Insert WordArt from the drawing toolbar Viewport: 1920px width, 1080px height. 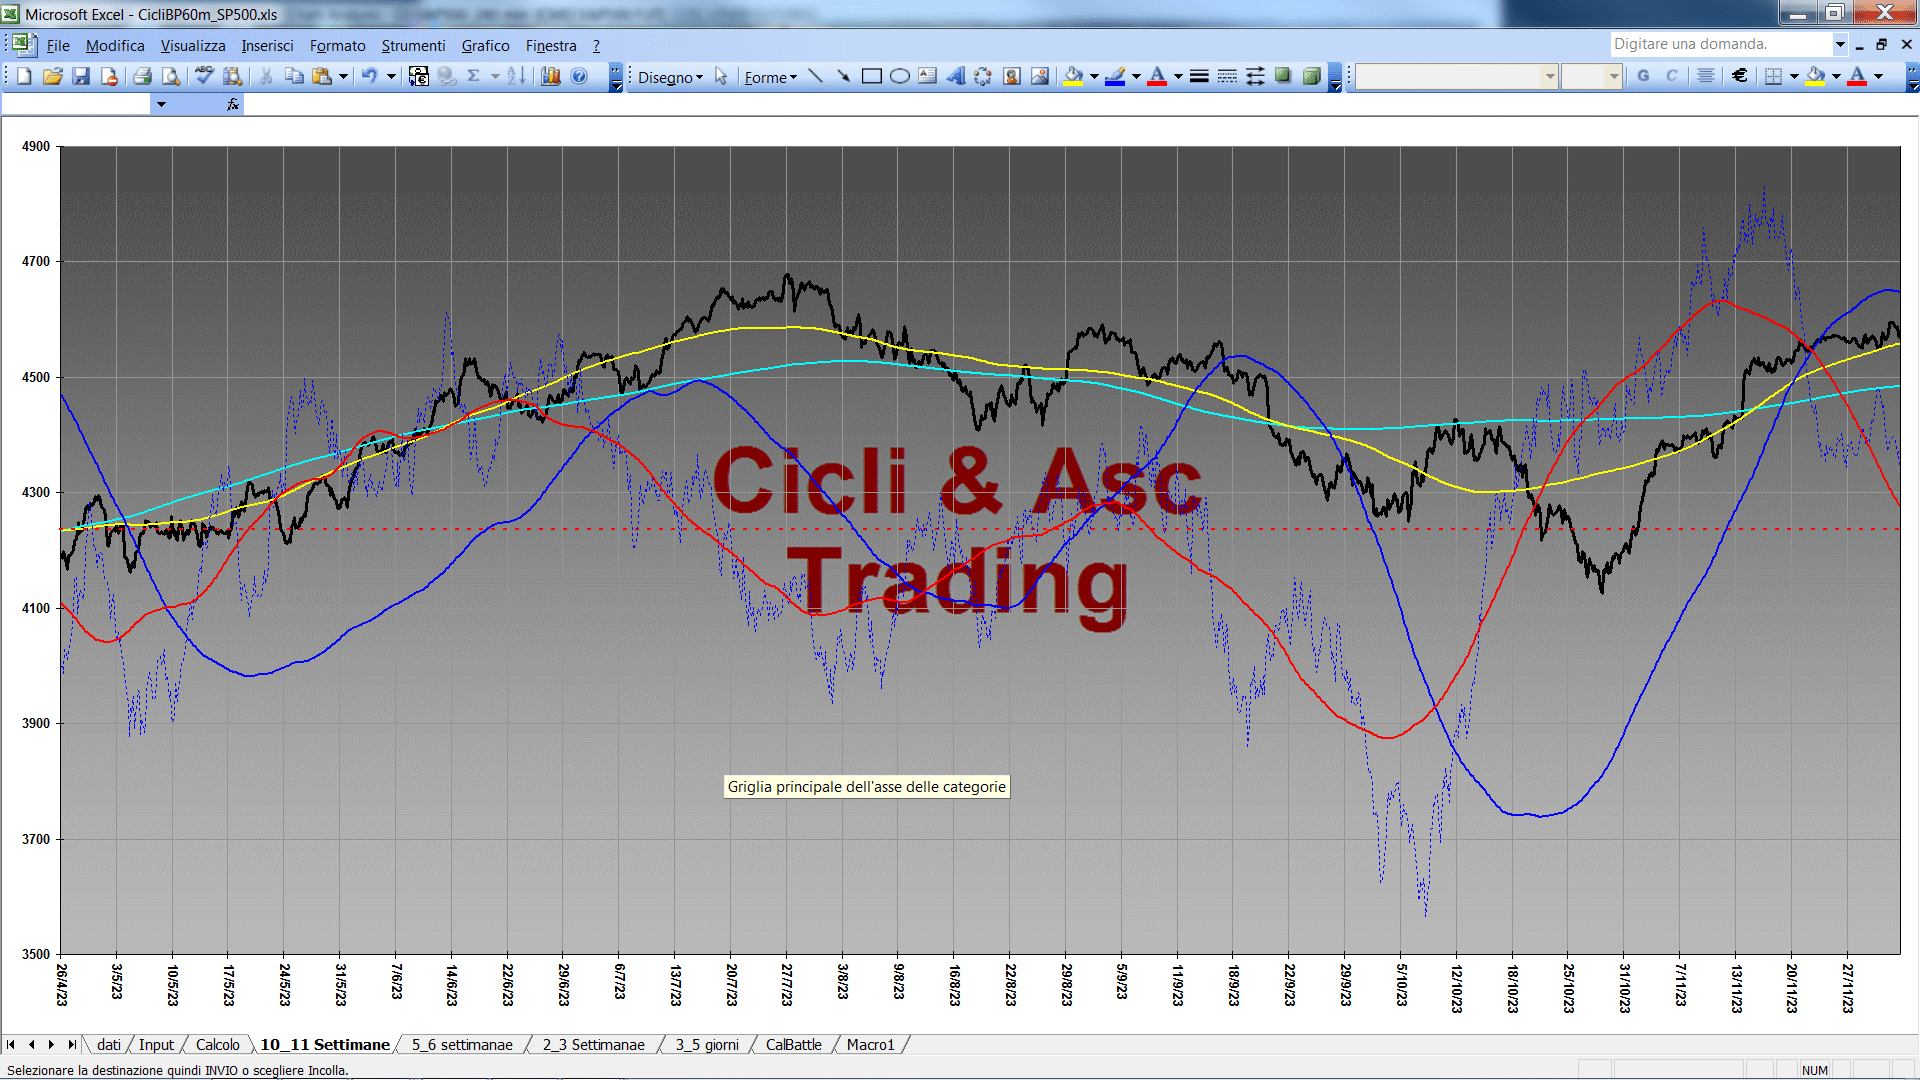coord(956,76)
